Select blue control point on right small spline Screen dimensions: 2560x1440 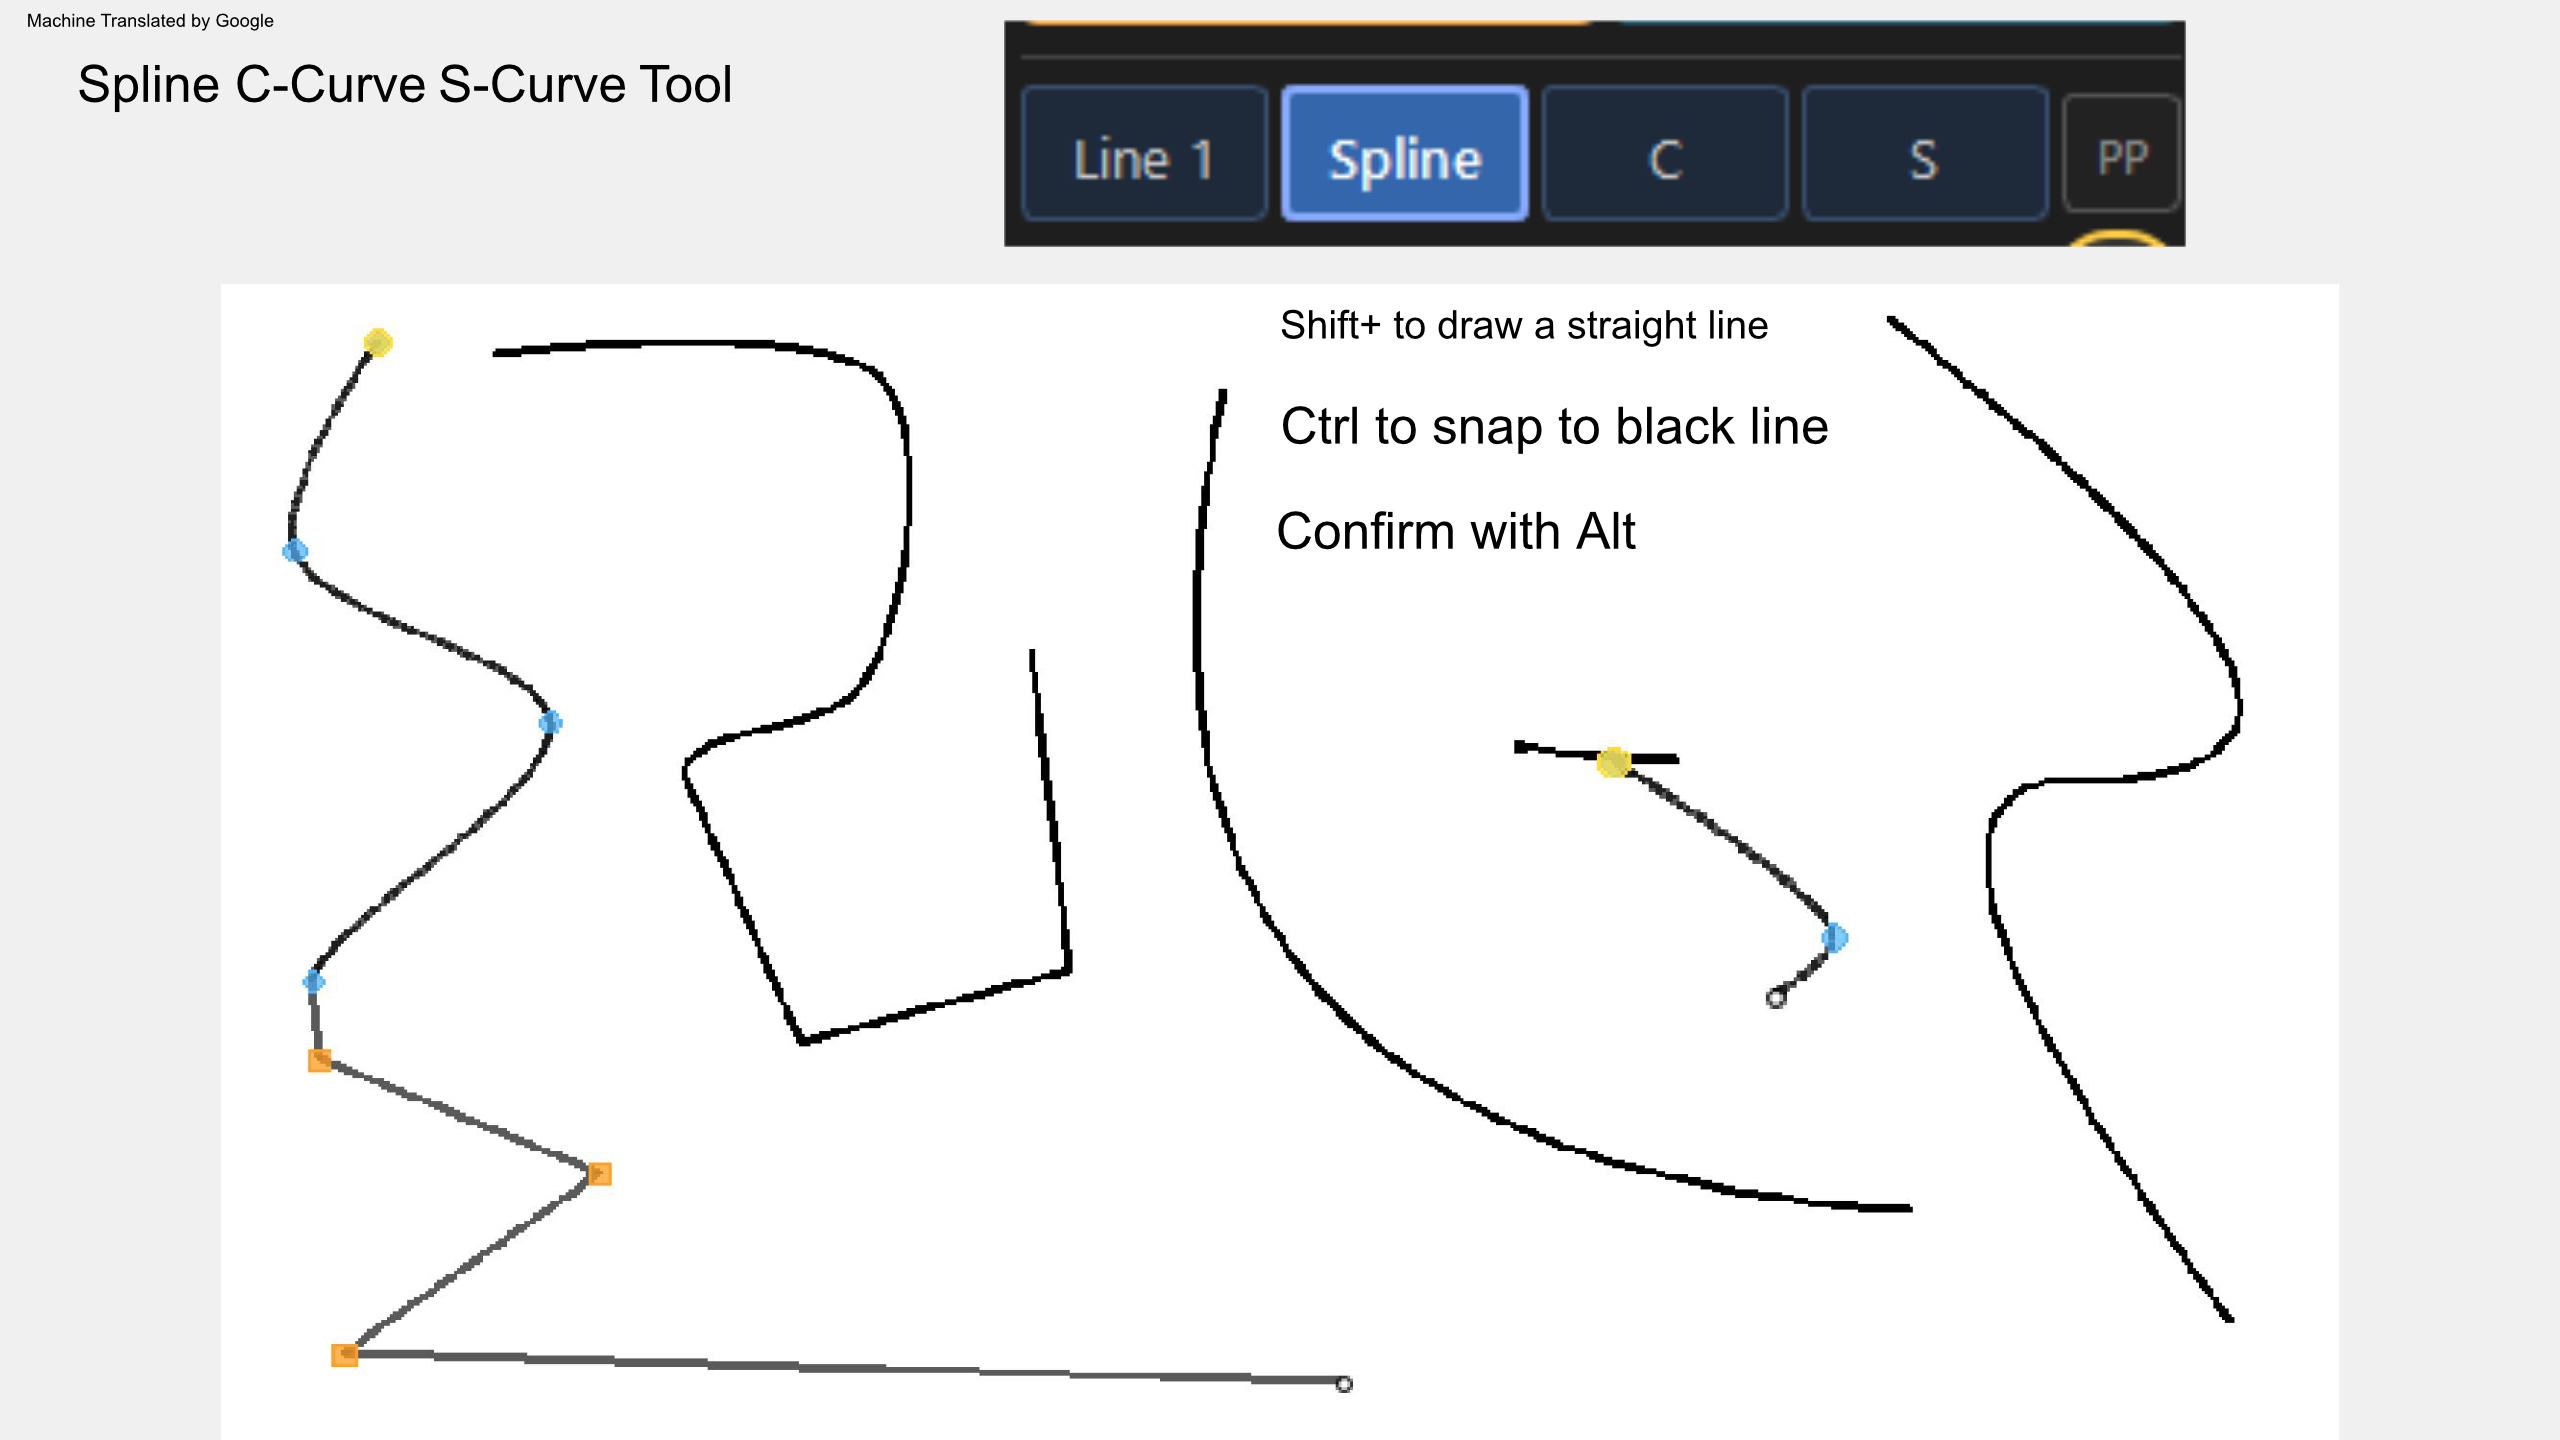1835,938
